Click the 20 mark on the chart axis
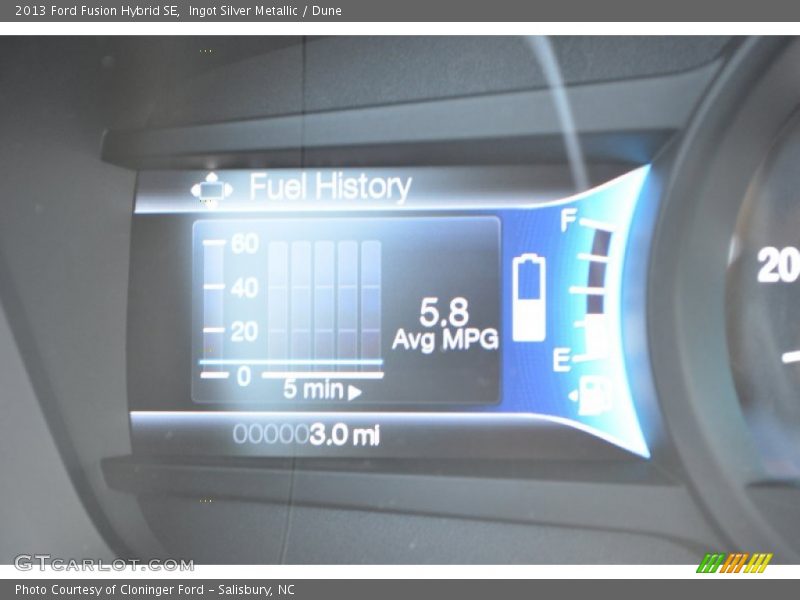Image resolution: width=800 pixels, height=600 pixels. click(245, 331)
